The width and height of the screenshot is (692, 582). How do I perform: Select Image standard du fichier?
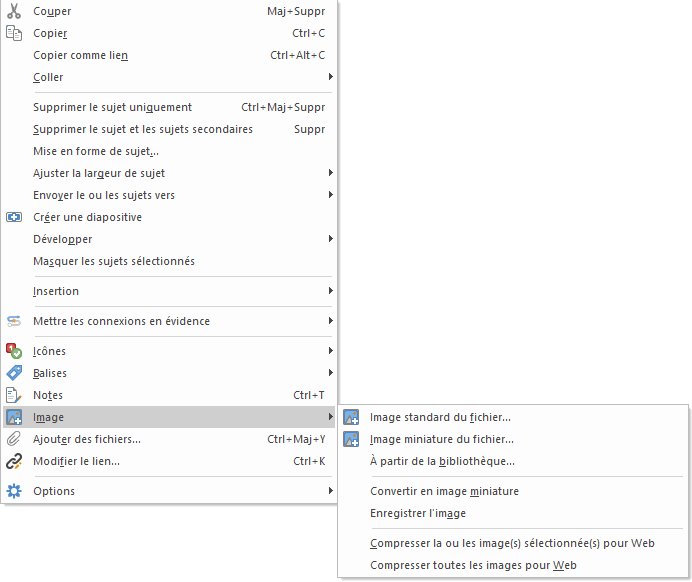(x=440, y=417)
